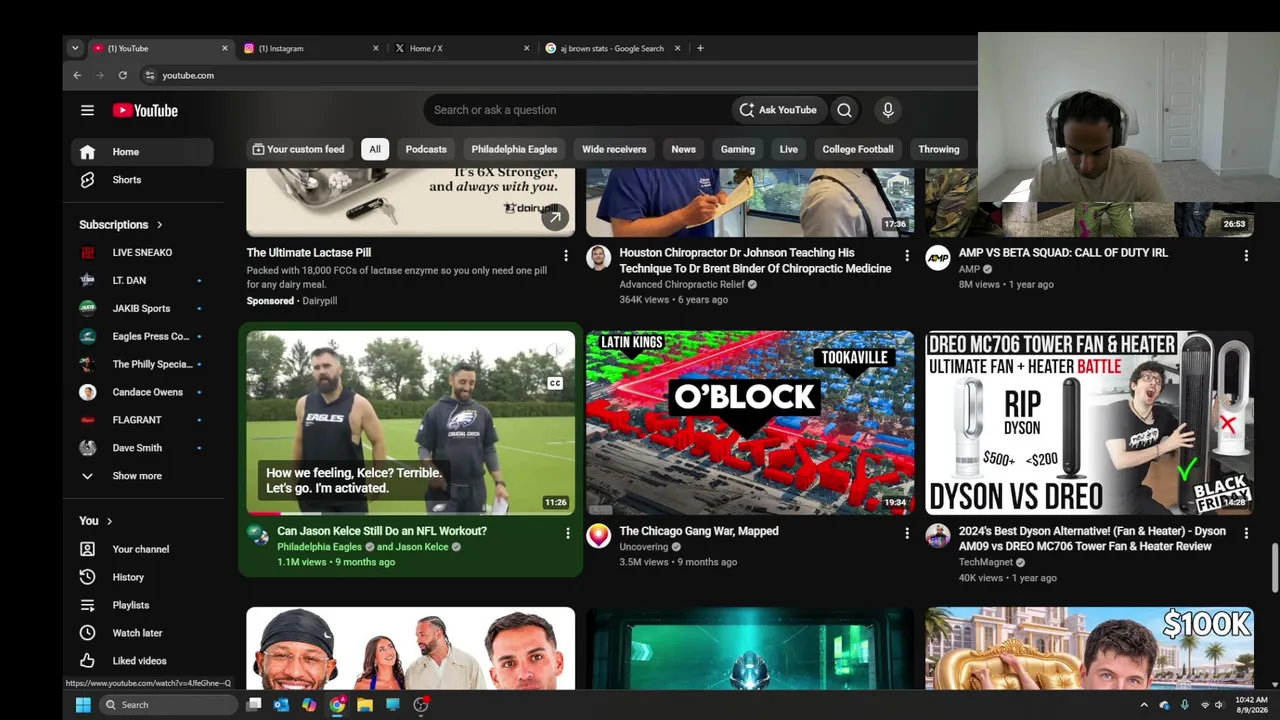The width and height of the screenshot is (1280, 720).
Task: Open the Dave Smith subscription
Action: [x=142, y=448]
